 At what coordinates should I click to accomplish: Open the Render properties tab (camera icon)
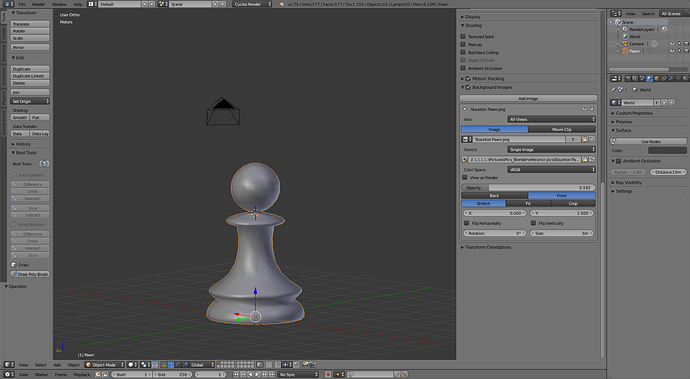(628, 78)
